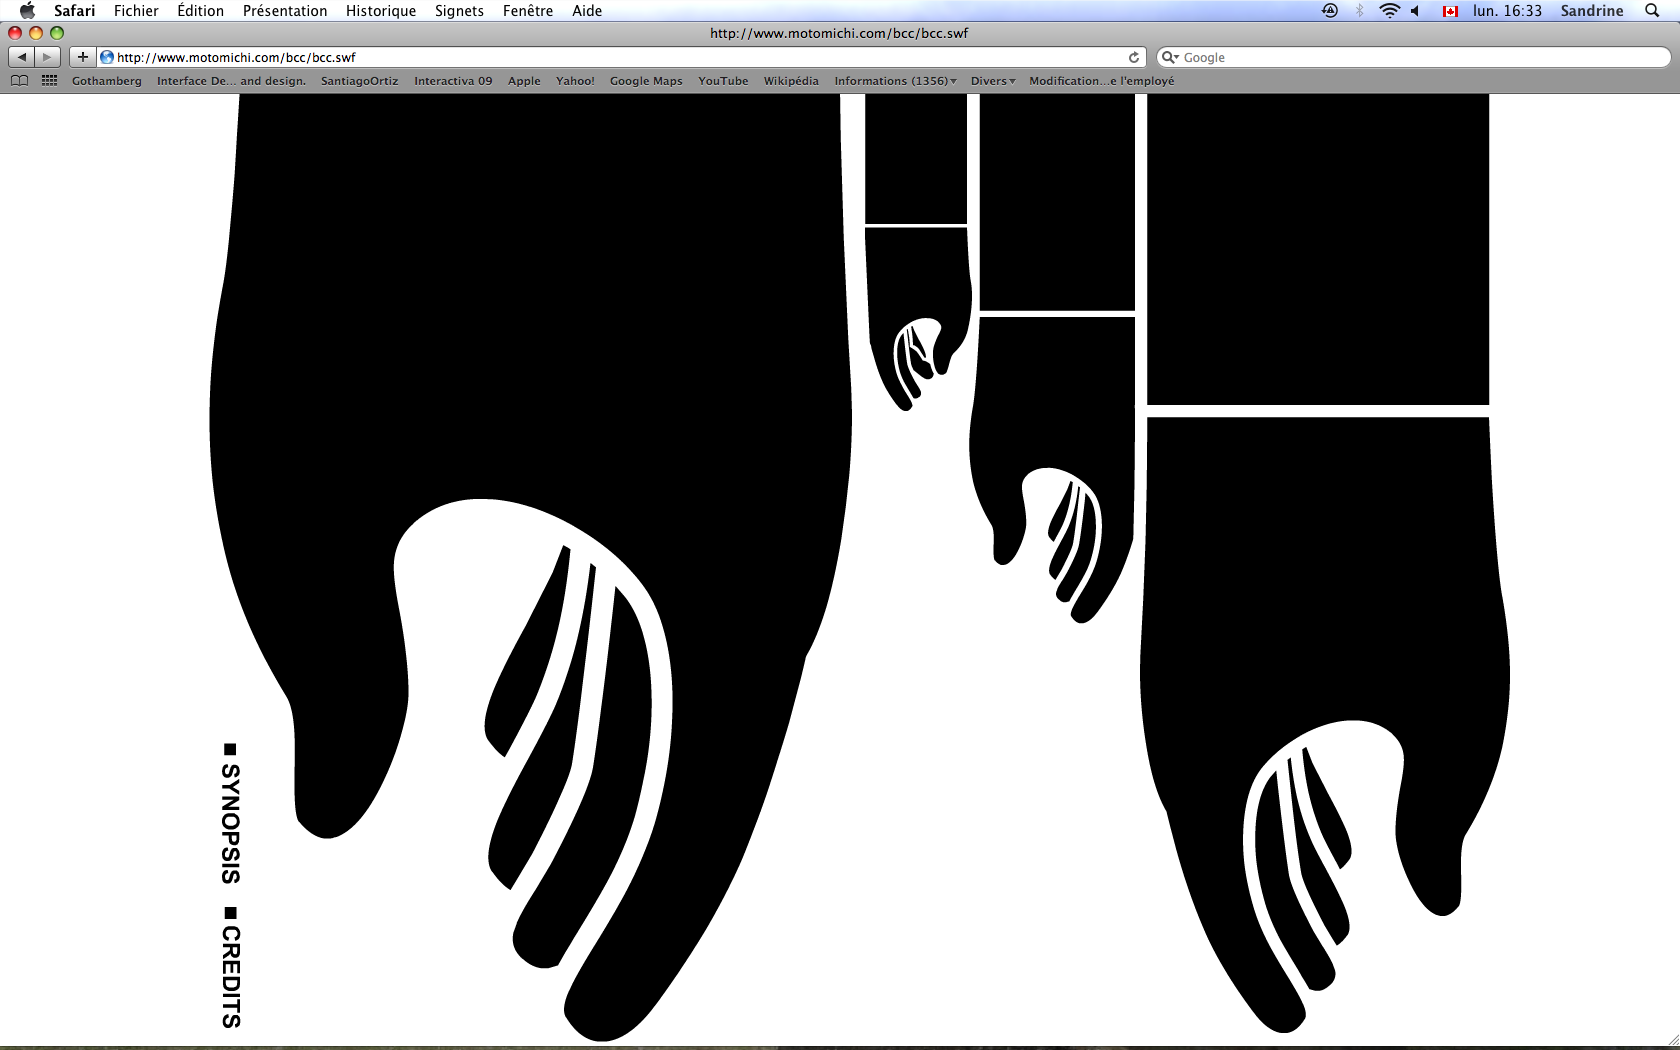The width and height of the screenshot is (1680, 1050).
Task: Reload the page with the refresh icon
Action: click(1134, 57)
